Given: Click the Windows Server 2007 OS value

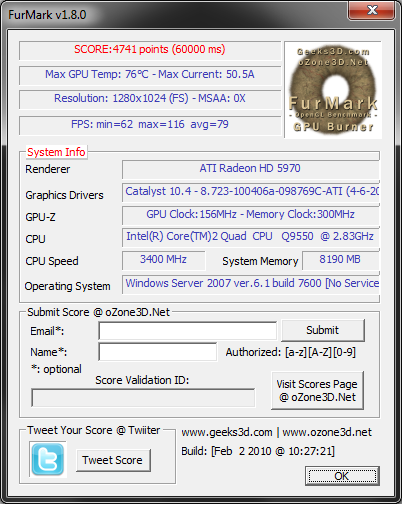Looking at the screenshot, I should click(252, 283).
